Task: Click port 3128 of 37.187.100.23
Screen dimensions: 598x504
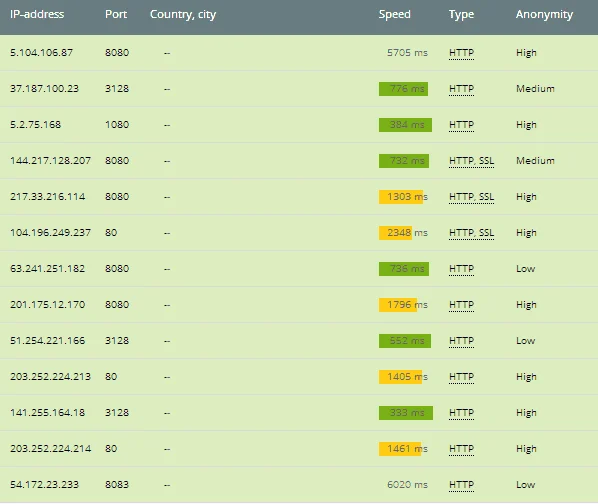Action: pos(117,89)
